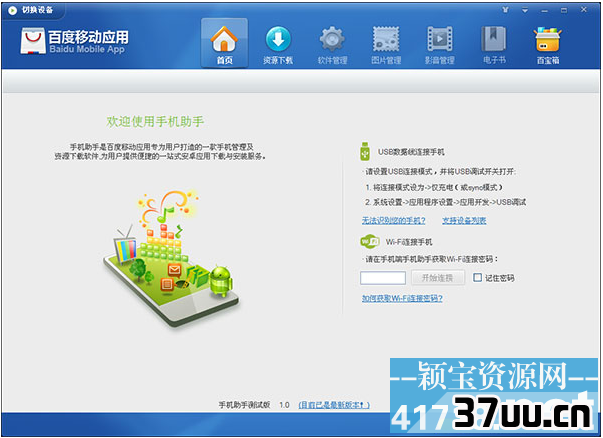Click the green USB connection icon
The width and height of the screenshot is (603, 438).
tap(365, 151)
